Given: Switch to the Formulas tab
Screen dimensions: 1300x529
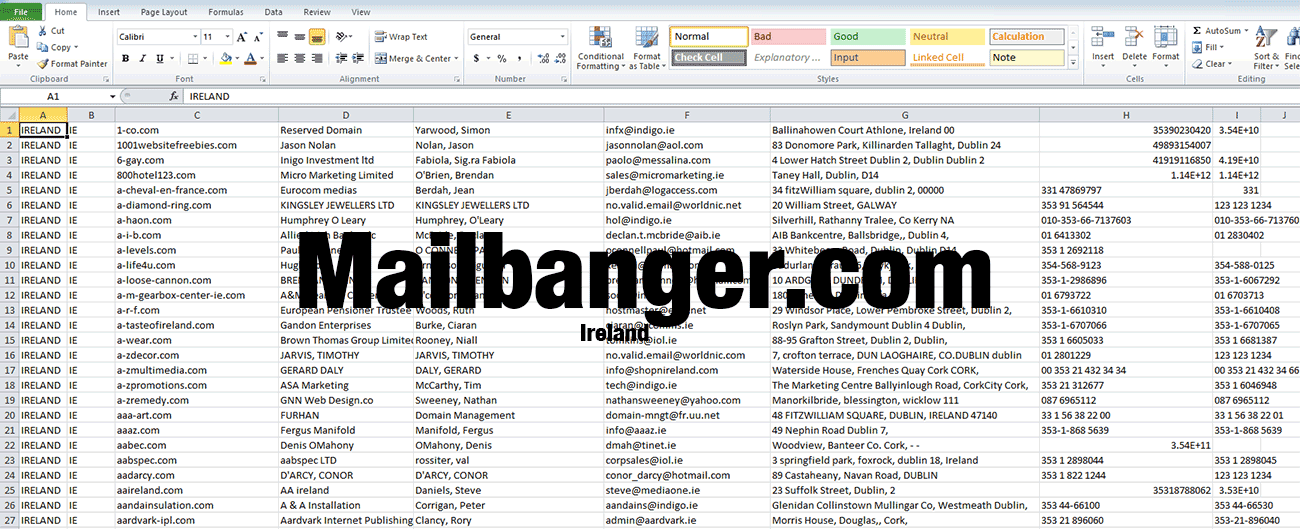Looking at the screenshot, I should click(226, 12).
